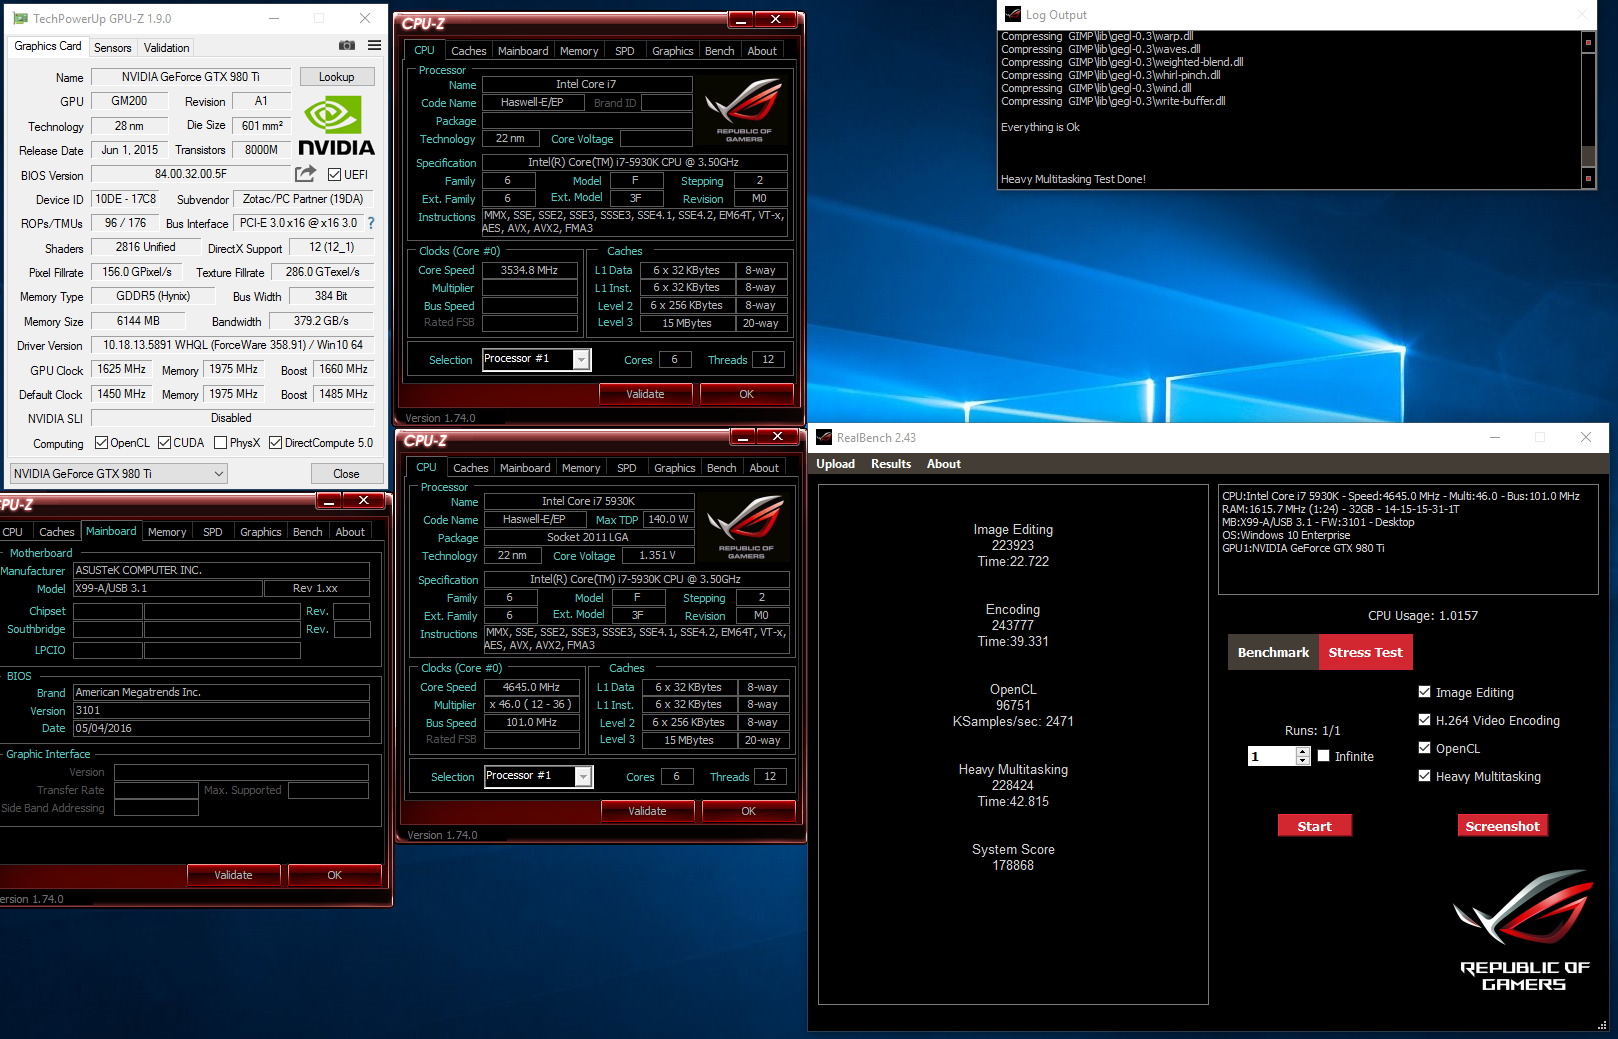Click the GPU-Z screenshot camera icon

click(347, 46)
